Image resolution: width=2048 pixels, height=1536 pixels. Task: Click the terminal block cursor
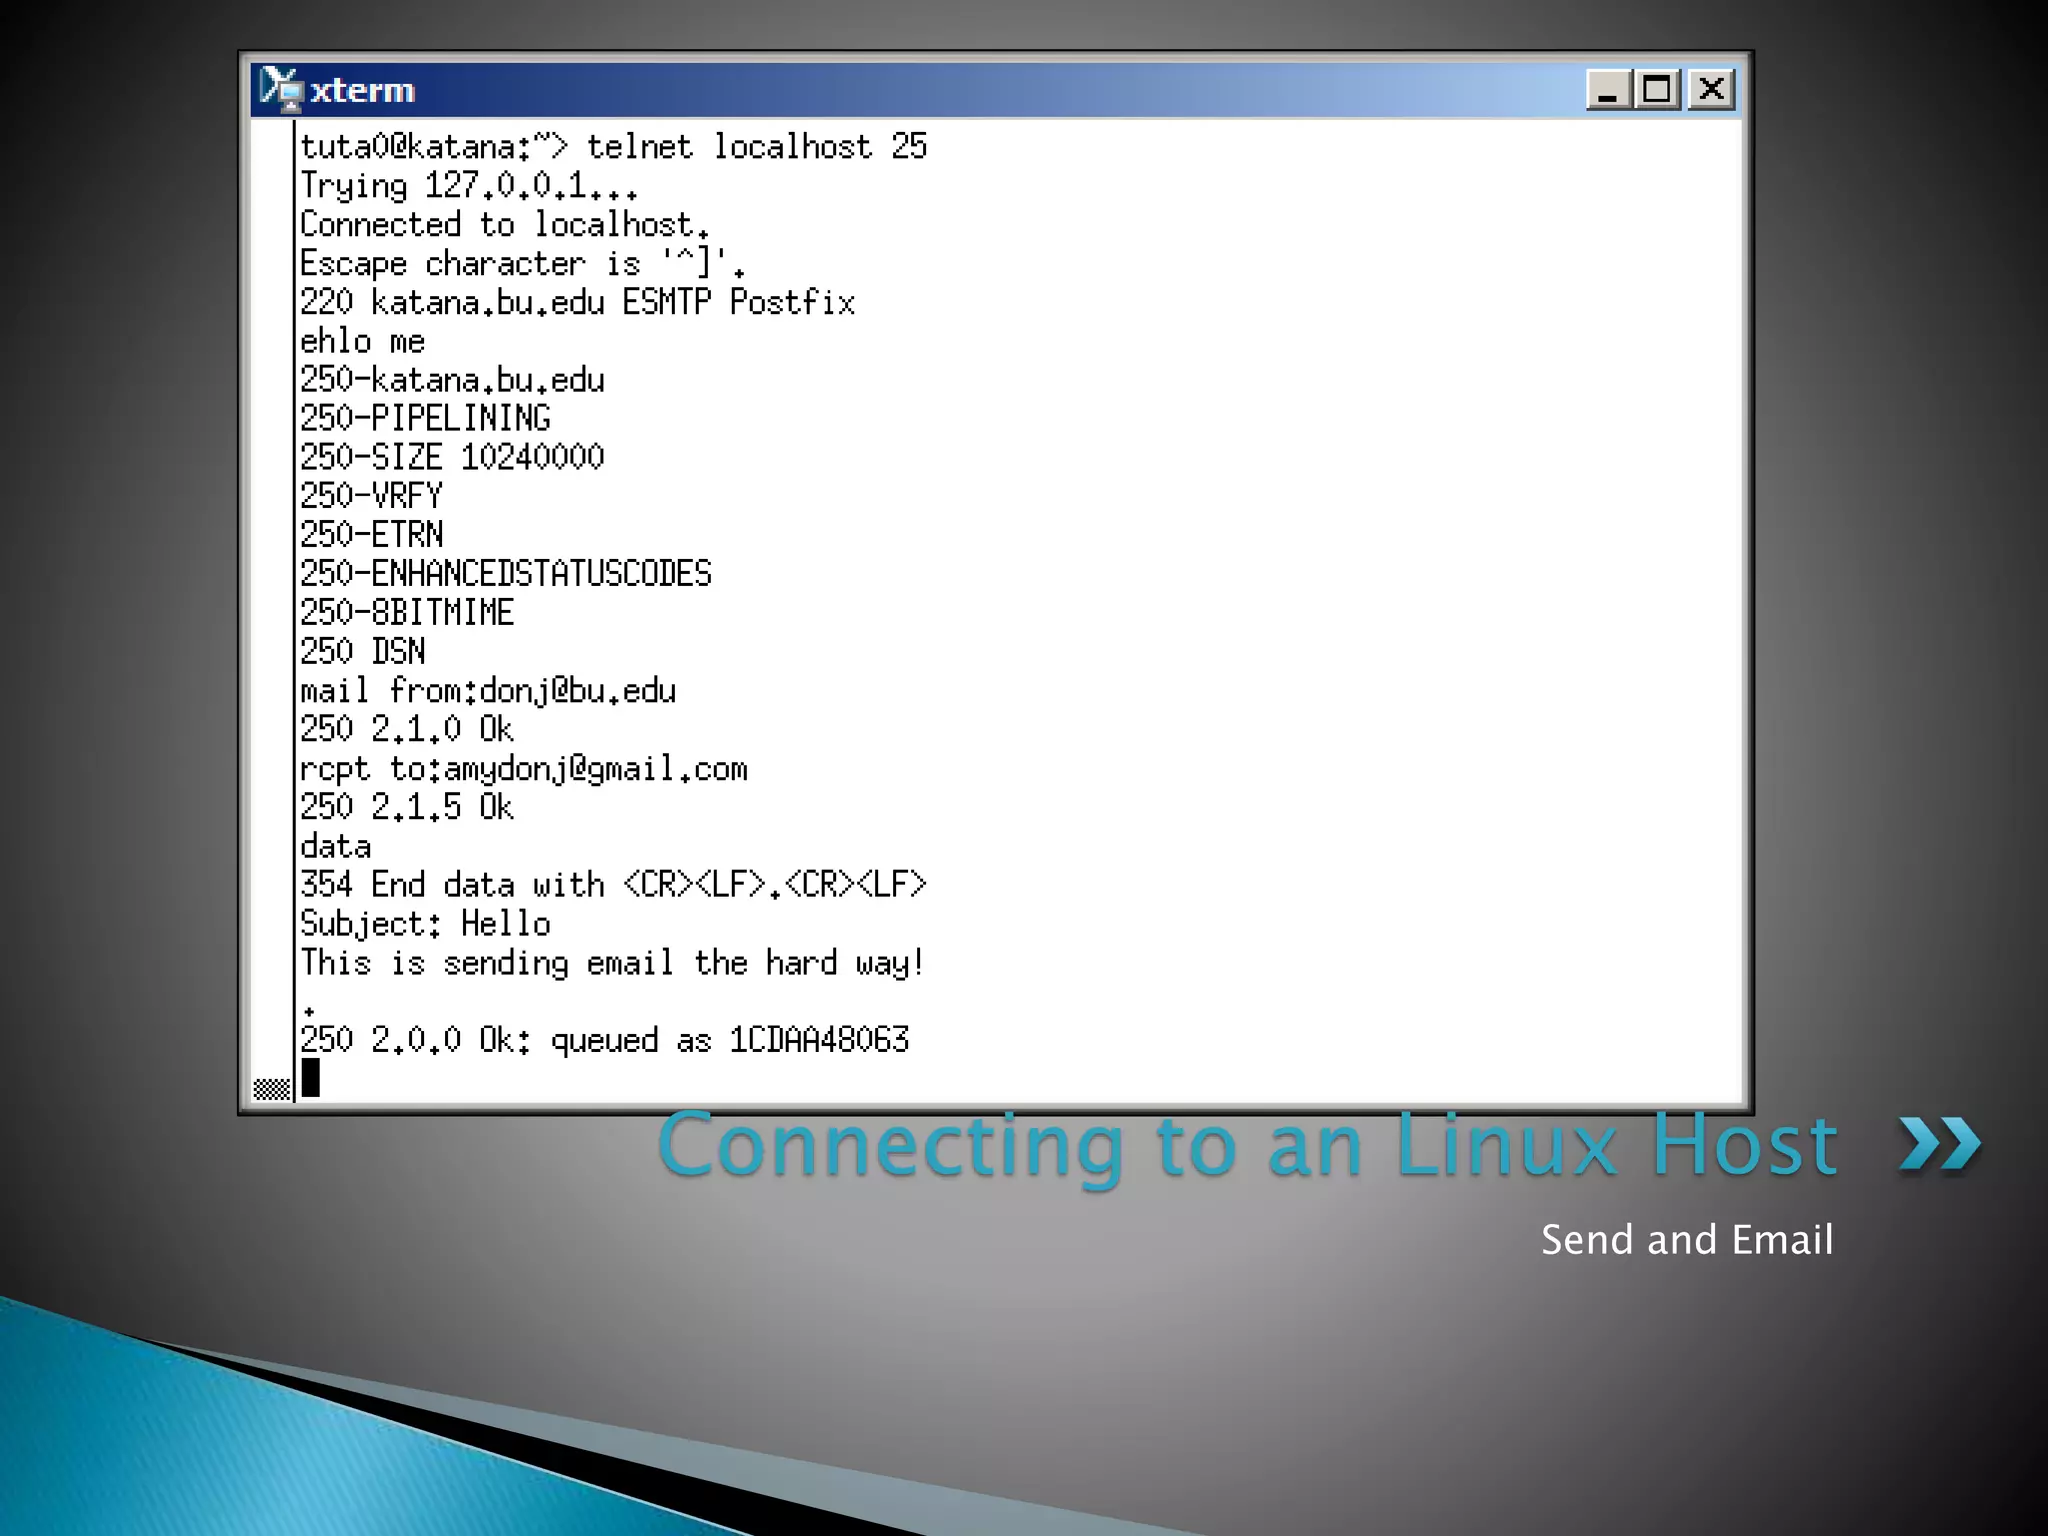click(x=311, y=1078)
